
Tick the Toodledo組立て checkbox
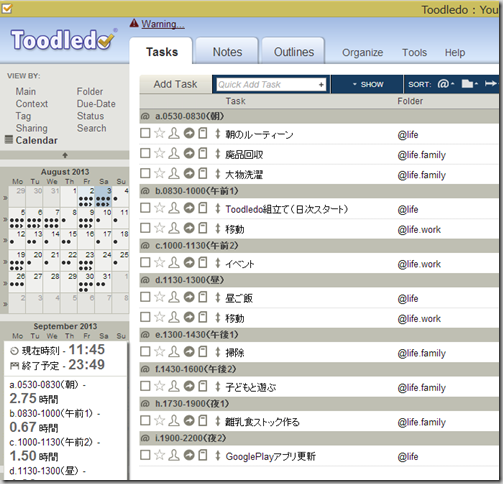[145, 208]
